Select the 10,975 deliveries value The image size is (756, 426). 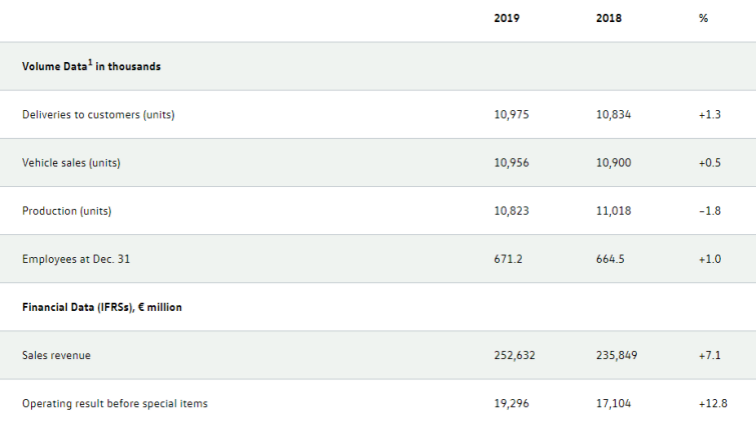point(511,114)
